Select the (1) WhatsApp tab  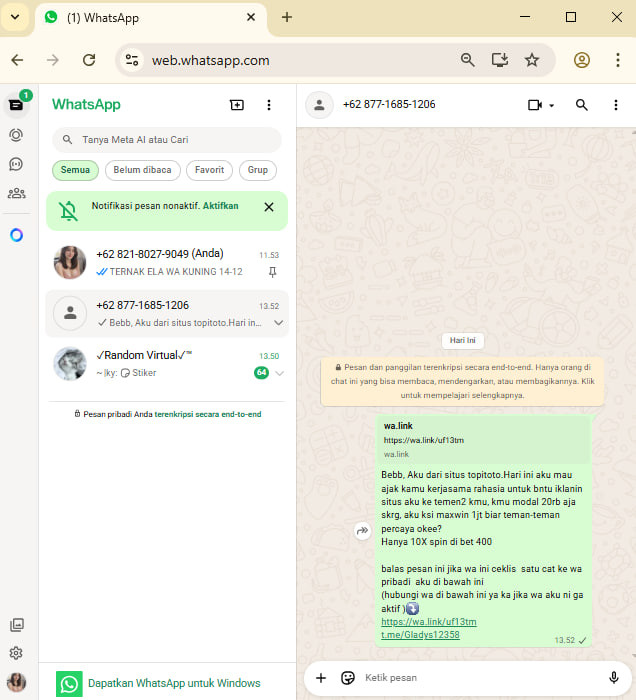tap(151, 18)
